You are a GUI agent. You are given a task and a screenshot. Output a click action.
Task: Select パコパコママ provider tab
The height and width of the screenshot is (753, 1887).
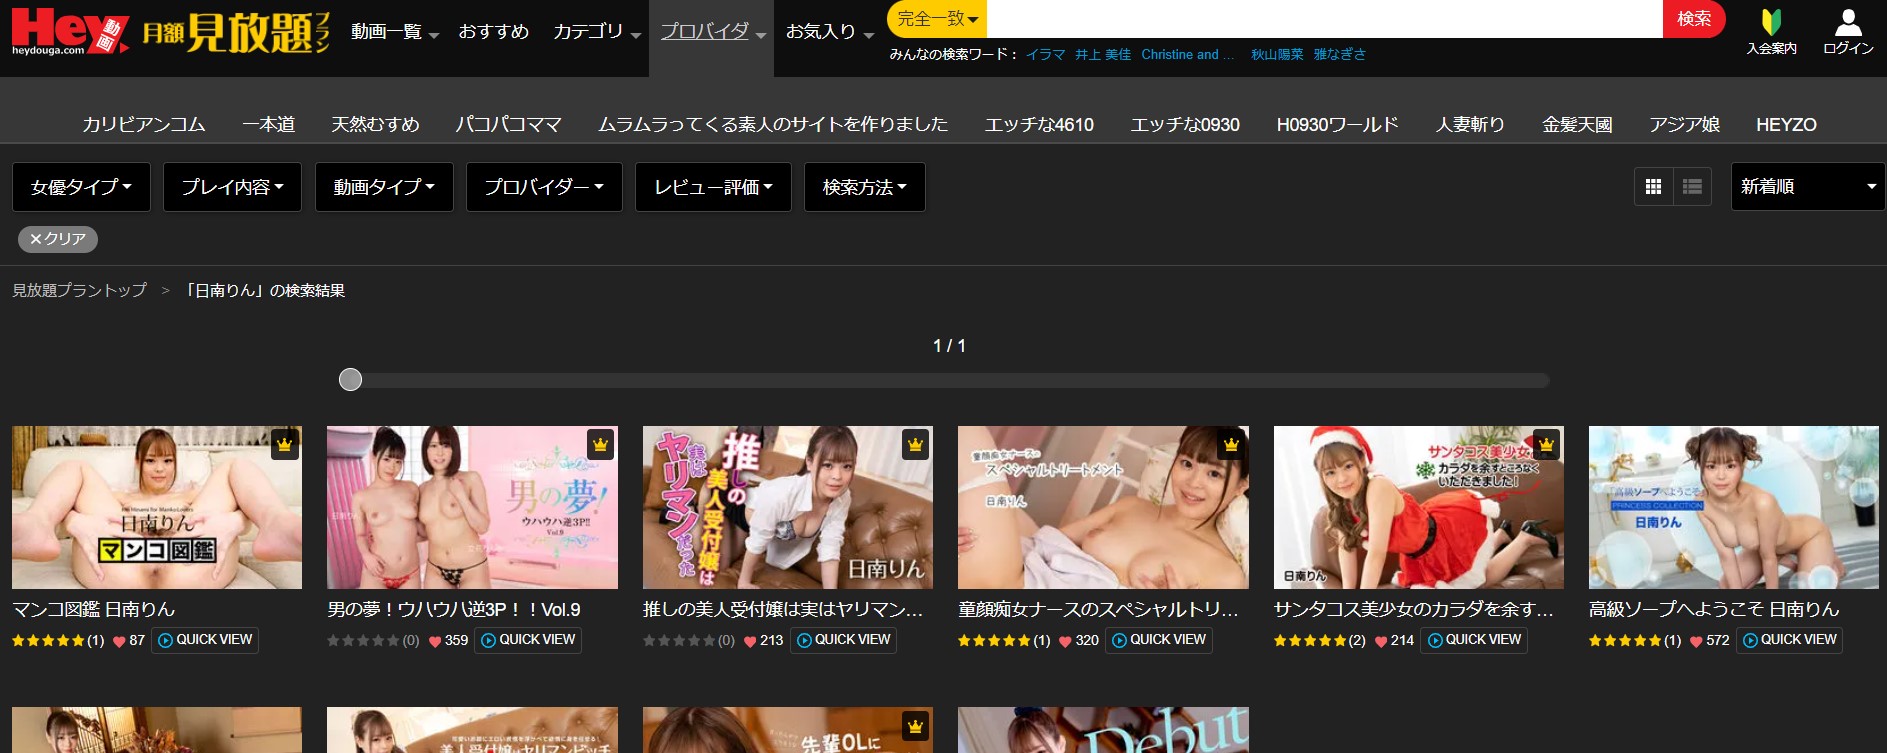coord(509,125)
